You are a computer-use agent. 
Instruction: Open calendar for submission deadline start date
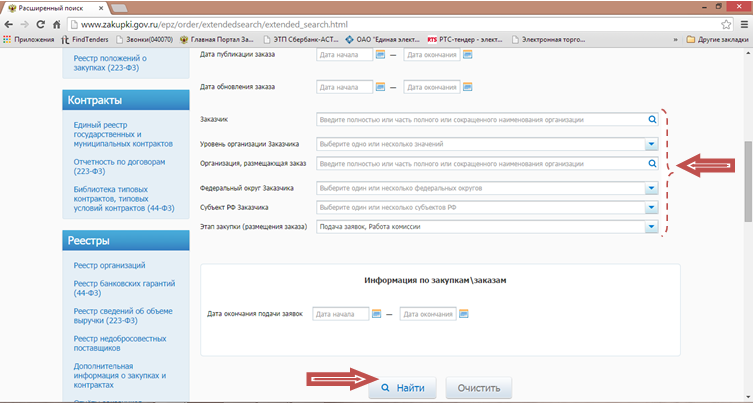click(x=376, y=314)
